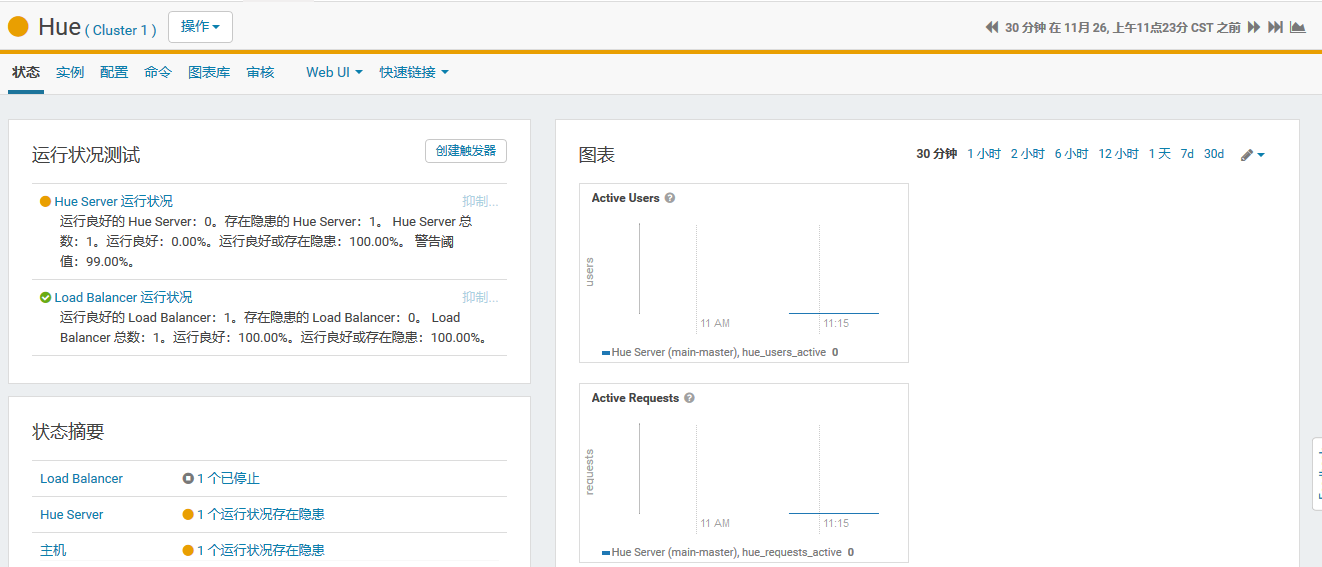The height and width of the screenshot is (567, 1322).
Task: Click the Active Requests chart title
Action: pos(635,398)
